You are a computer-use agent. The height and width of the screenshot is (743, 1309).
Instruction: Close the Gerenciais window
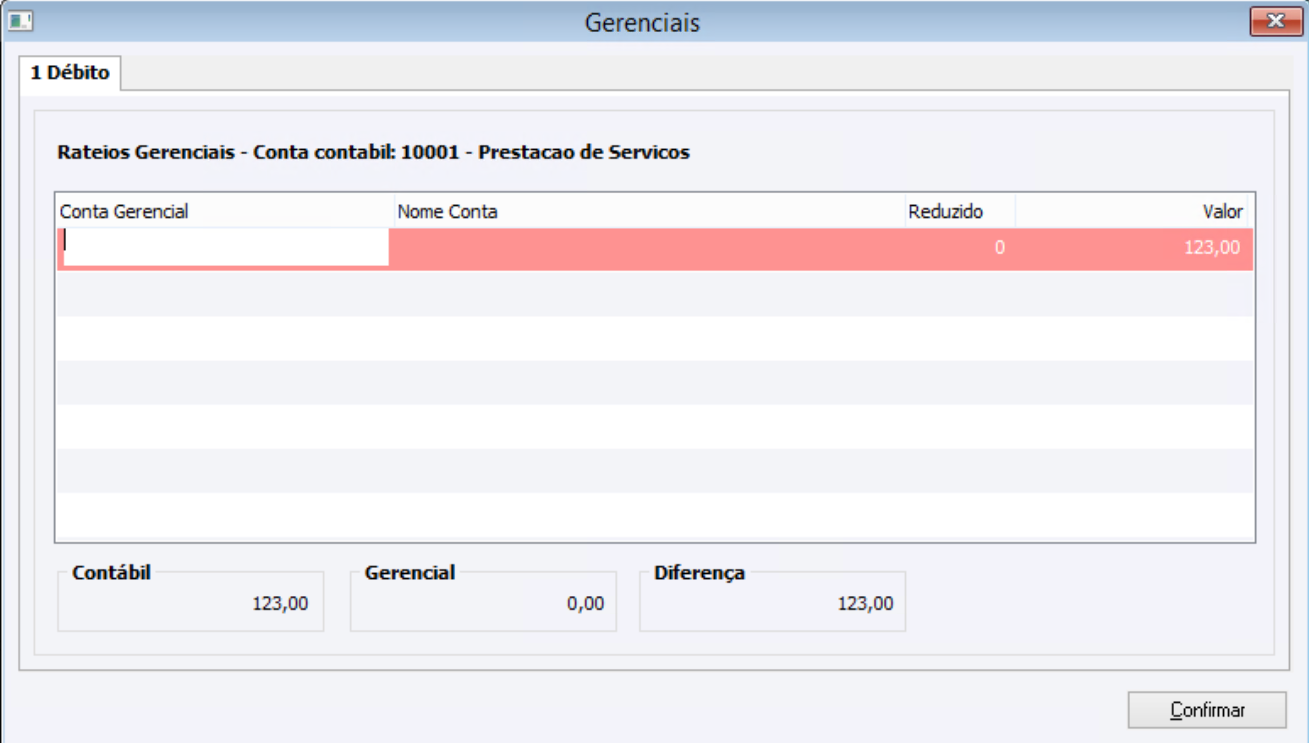point(1276,21)
